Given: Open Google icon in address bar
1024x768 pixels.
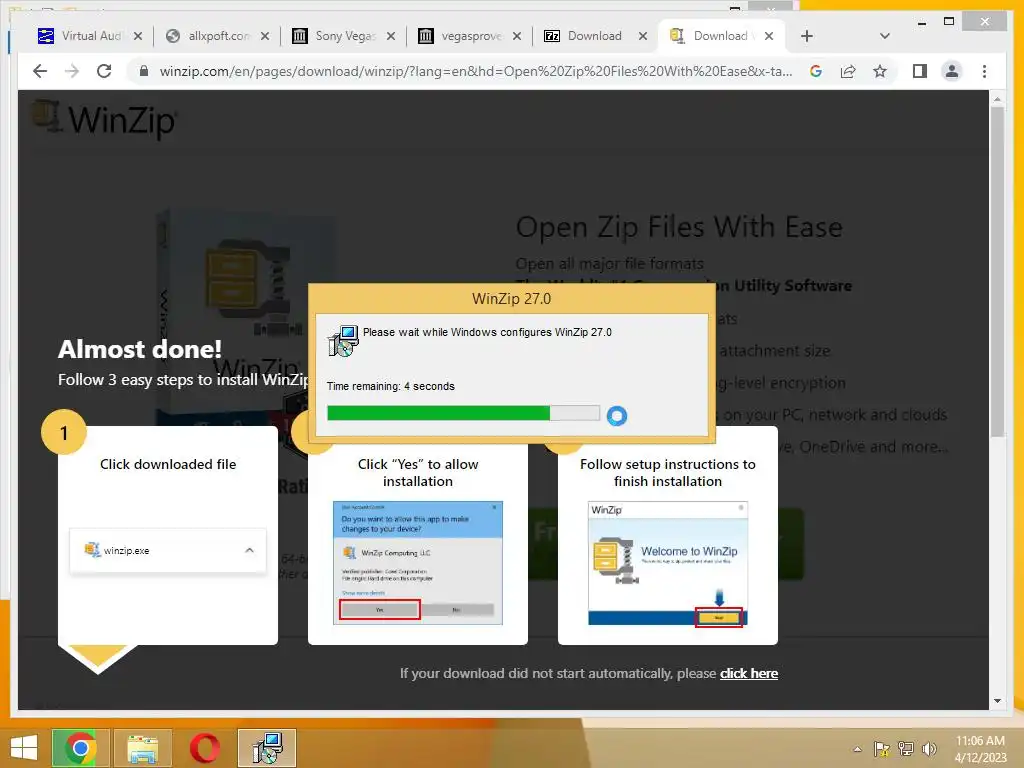Looking at the screenshot, I should (816, 71).
